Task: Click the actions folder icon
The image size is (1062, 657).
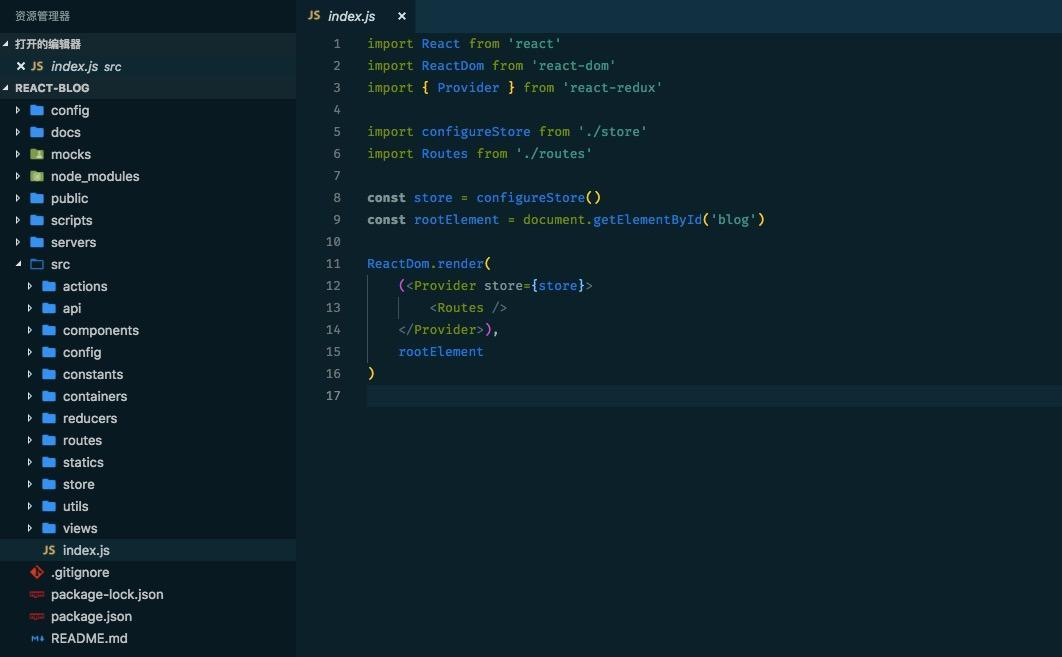Action: point(49,286)
